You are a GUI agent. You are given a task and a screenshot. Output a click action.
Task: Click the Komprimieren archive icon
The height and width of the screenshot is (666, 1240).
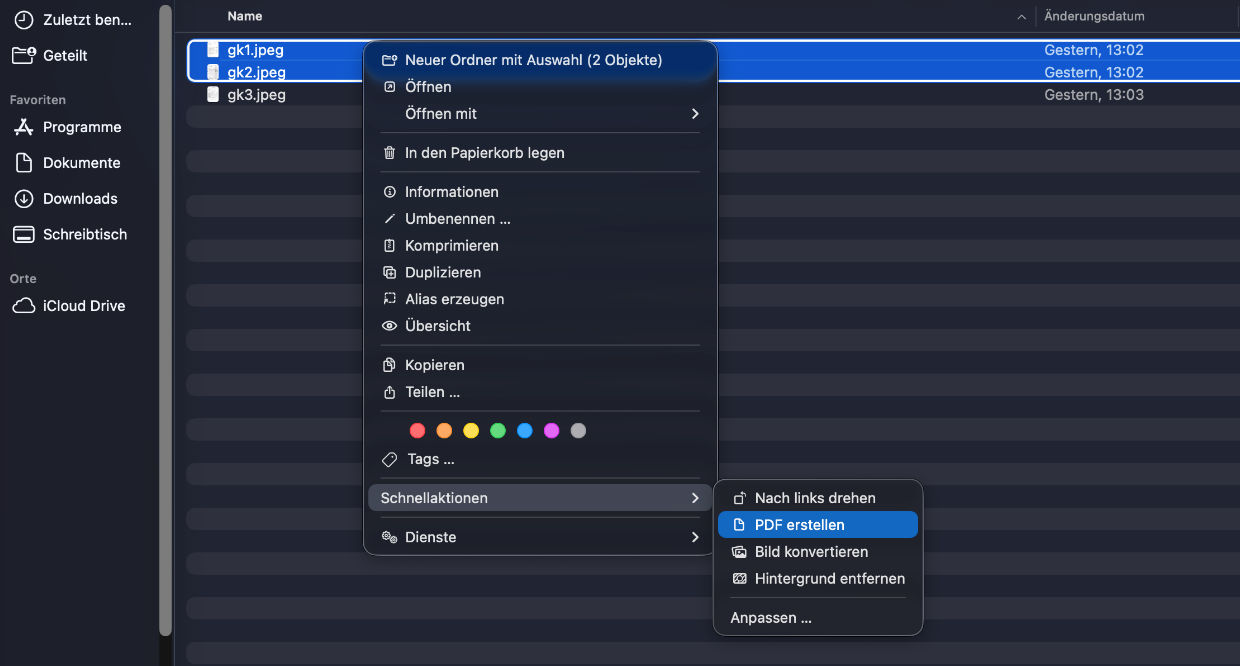point(390,246)
